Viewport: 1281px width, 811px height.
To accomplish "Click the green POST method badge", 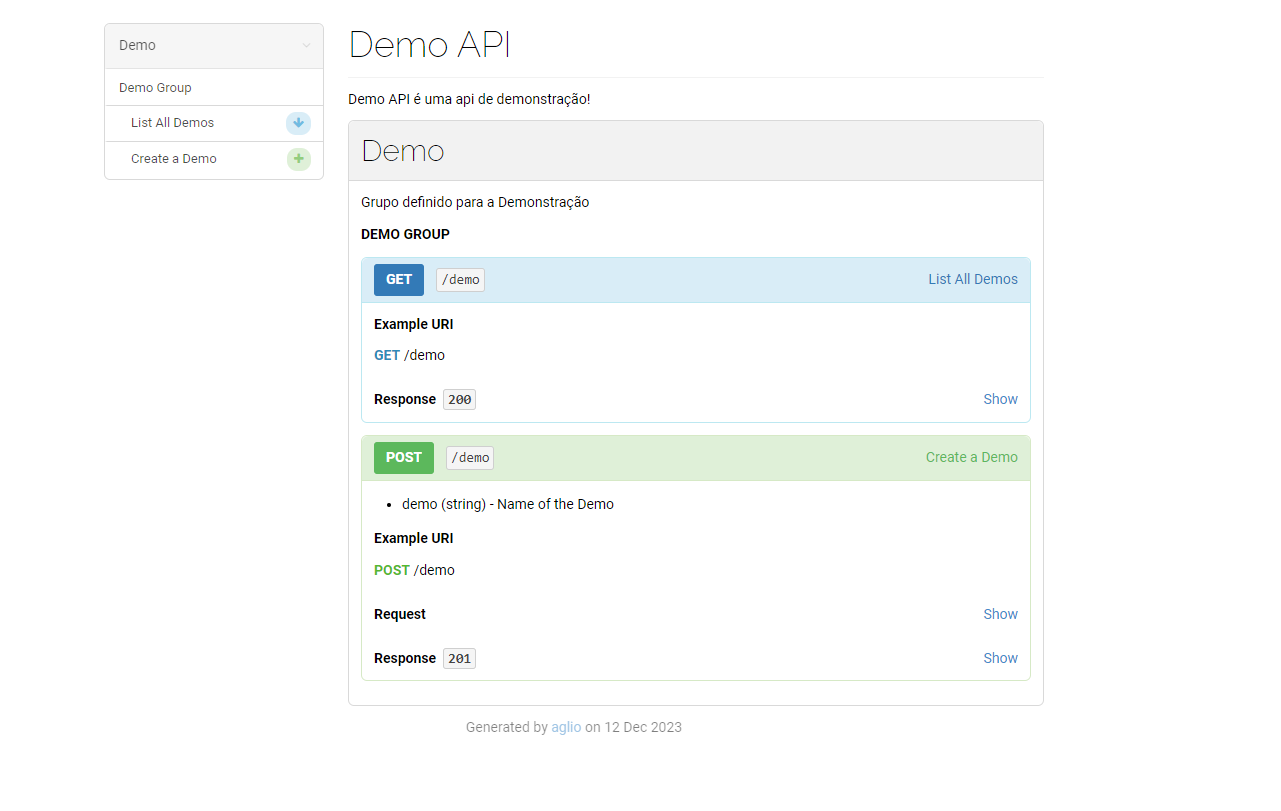I will pyautogui.click(x=404, y=458).
